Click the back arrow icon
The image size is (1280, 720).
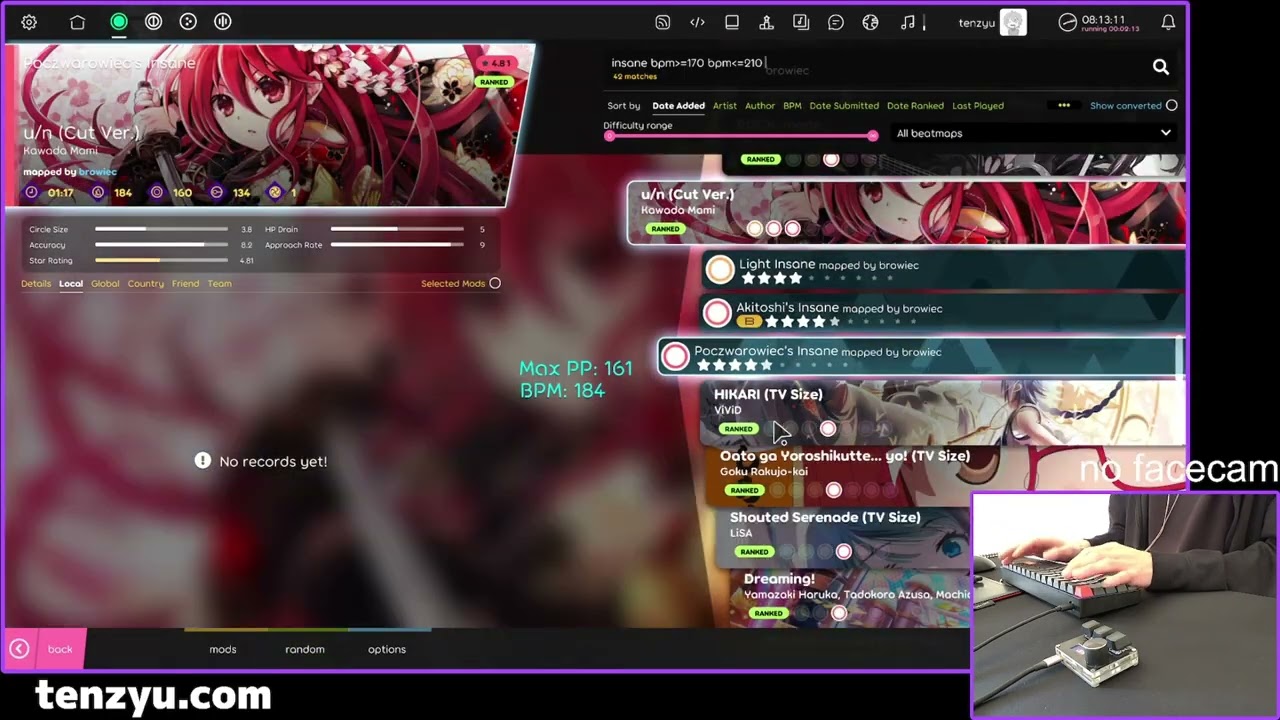coord(19,649)
